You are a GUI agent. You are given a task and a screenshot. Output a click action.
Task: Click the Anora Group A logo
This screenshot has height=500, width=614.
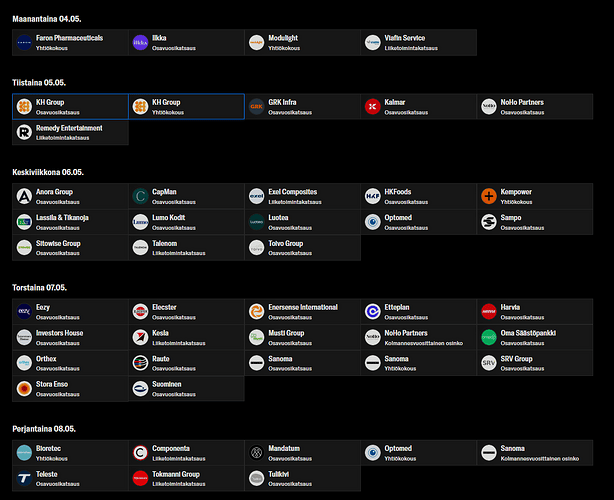(24, 196)
